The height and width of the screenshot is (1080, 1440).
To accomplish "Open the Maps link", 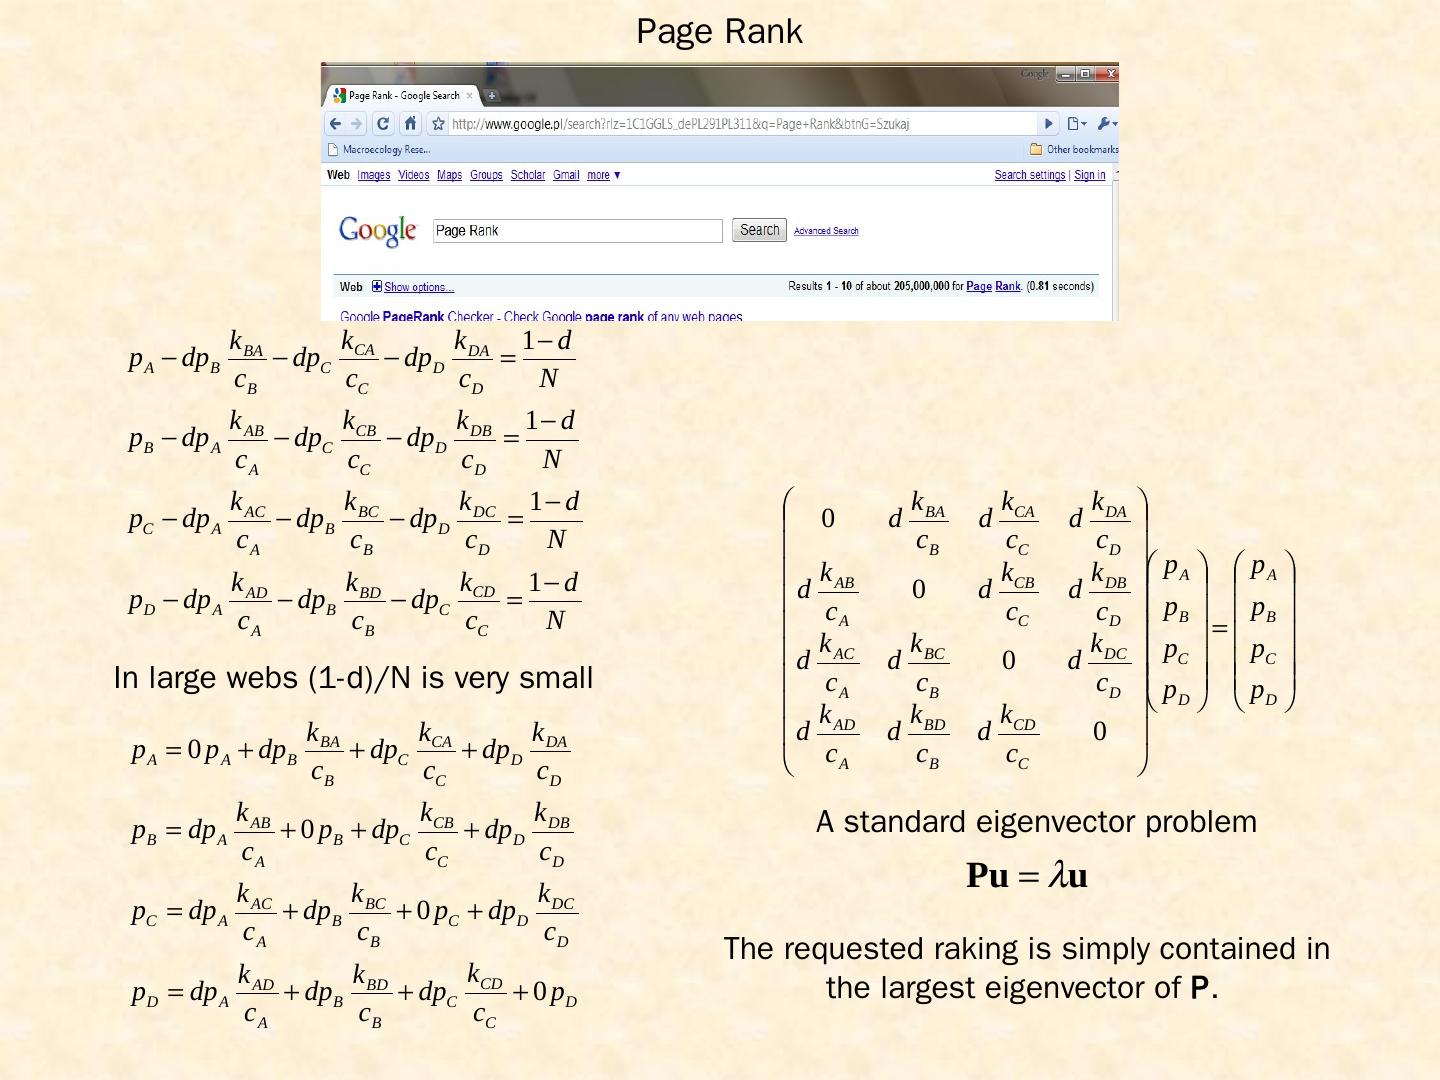I will click(x=449, y=175).
